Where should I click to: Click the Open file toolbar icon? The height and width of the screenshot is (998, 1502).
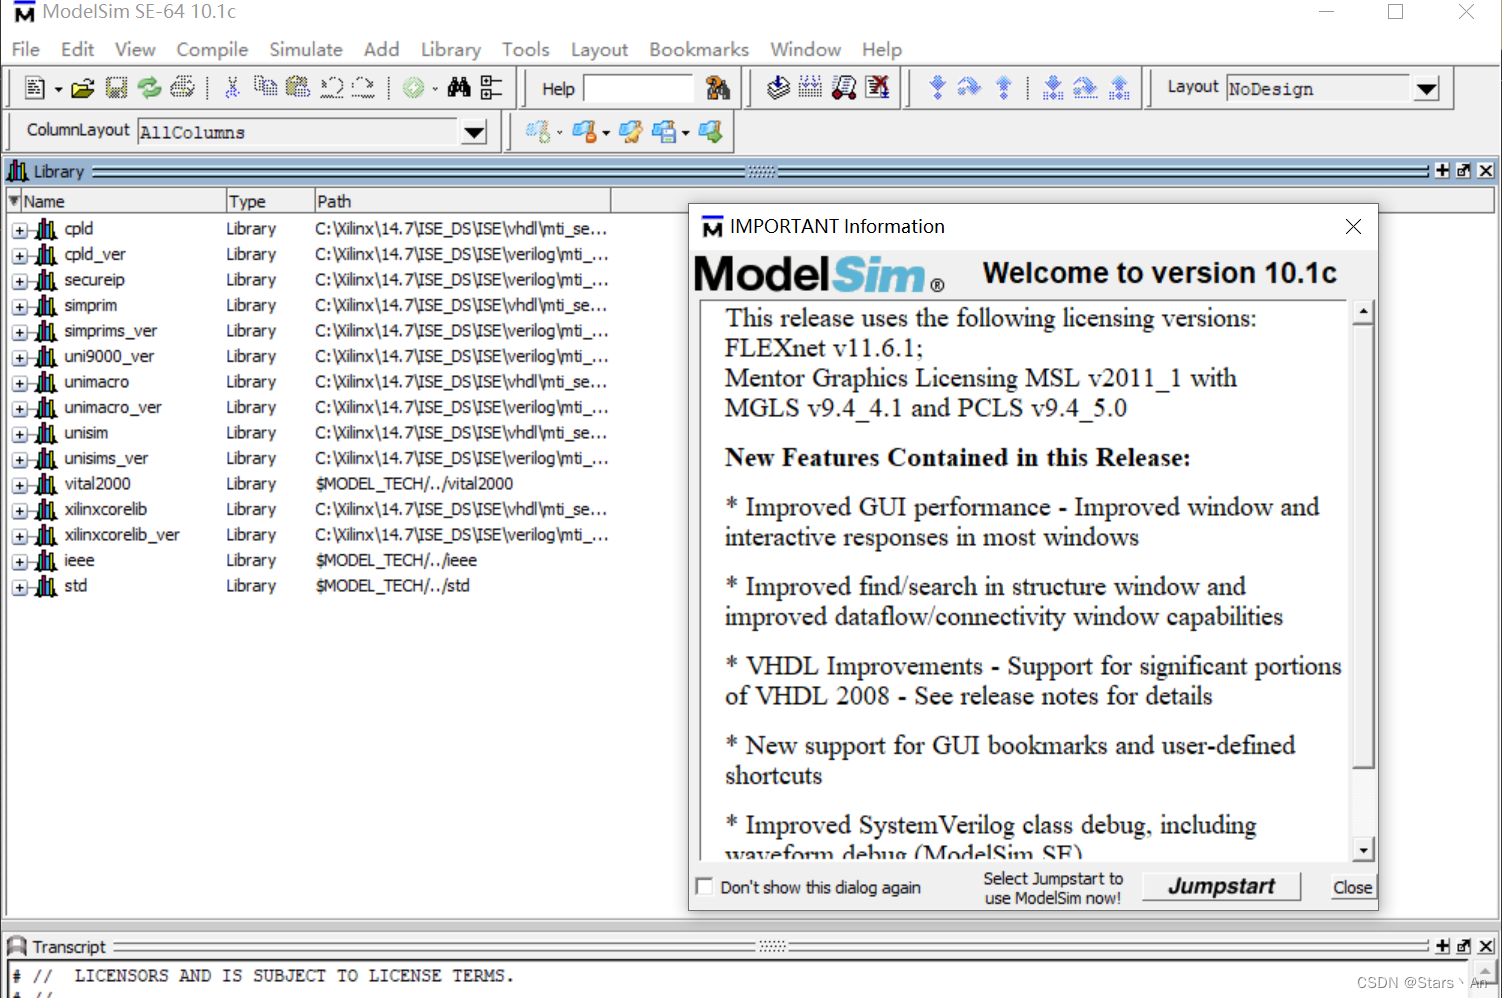pos(84,87)
